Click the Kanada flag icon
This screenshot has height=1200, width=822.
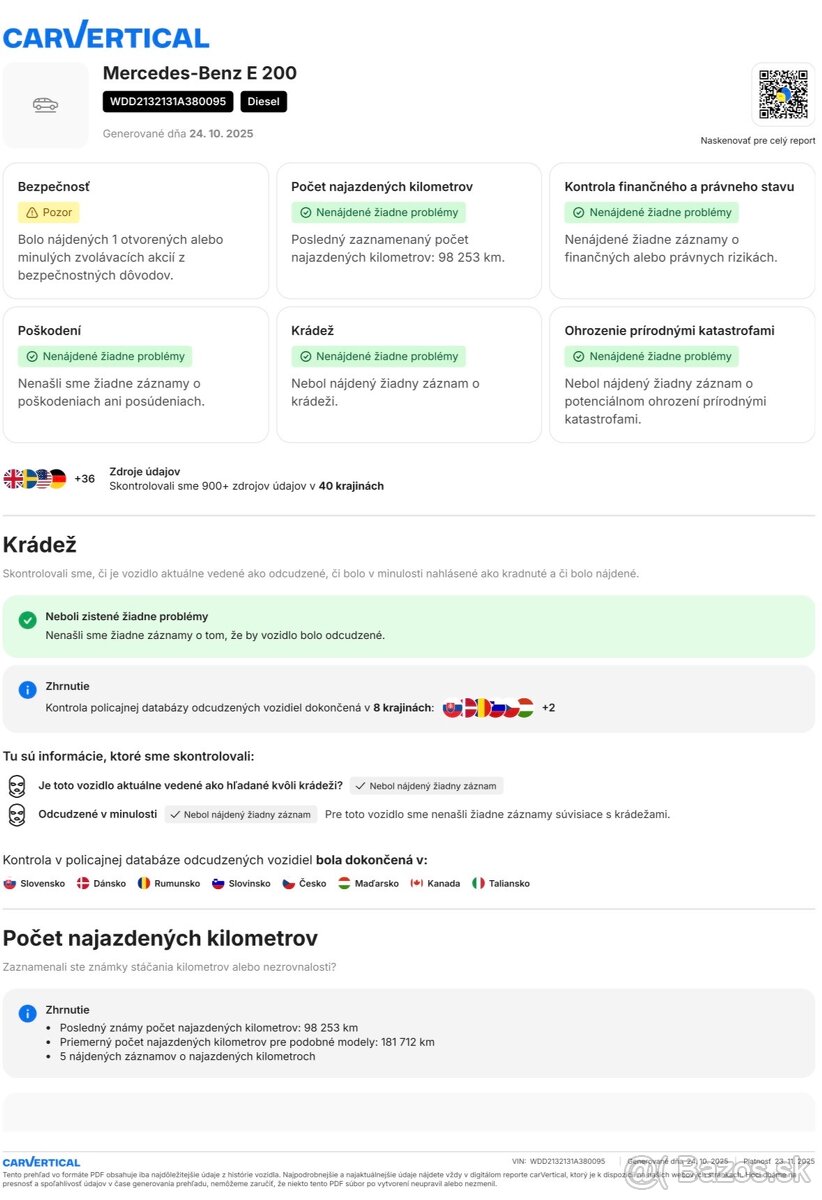[x=417, y=884]
